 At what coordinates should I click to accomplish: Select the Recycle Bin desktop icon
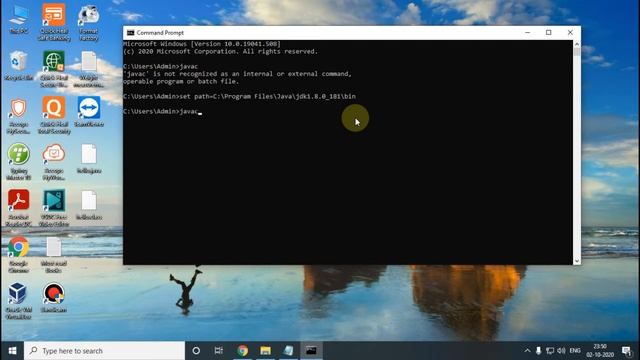click(18, 65)
